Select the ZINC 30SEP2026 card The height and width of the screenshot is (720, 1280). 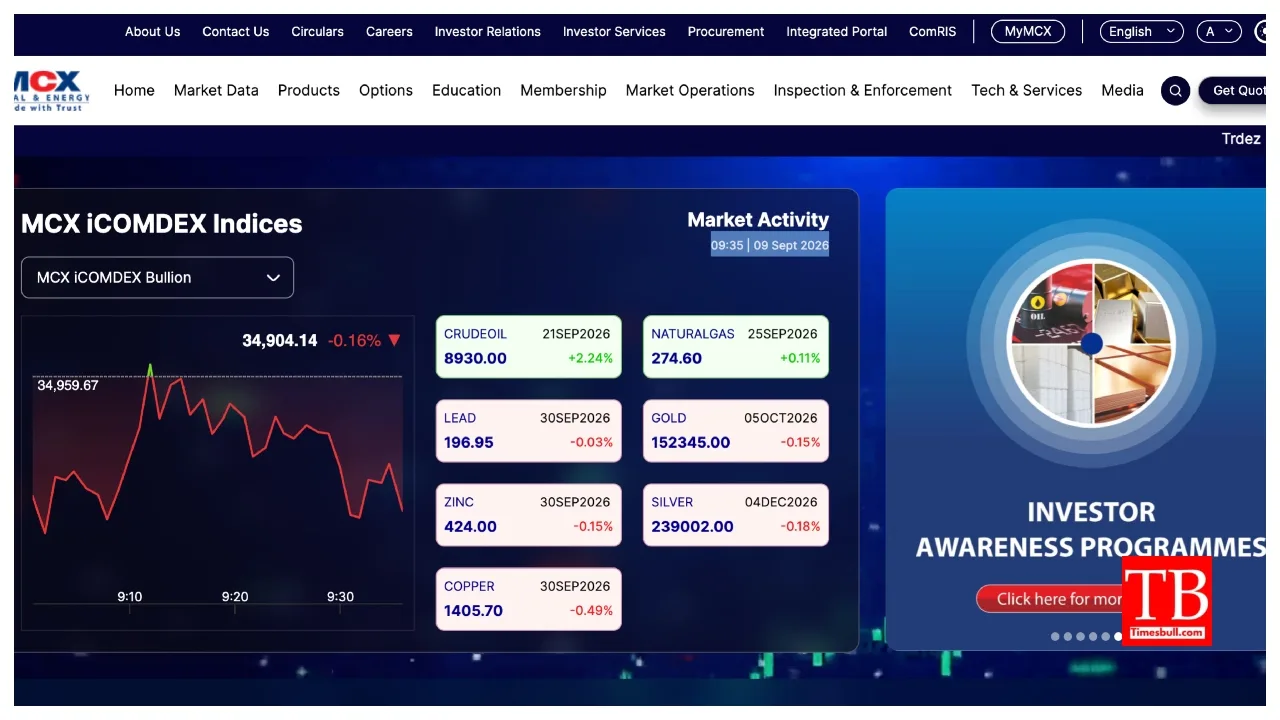[x=529, y=515]
